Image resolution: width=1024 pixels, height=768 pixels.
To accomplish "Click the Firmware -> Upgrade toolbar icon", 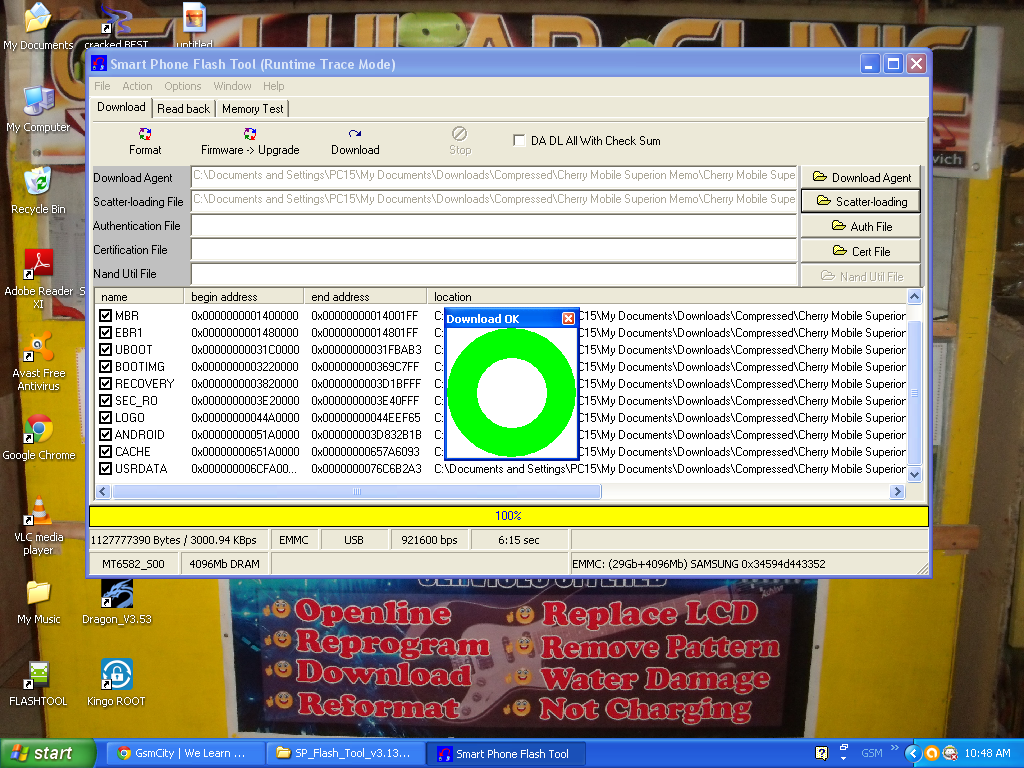I will tap(249, 141).
